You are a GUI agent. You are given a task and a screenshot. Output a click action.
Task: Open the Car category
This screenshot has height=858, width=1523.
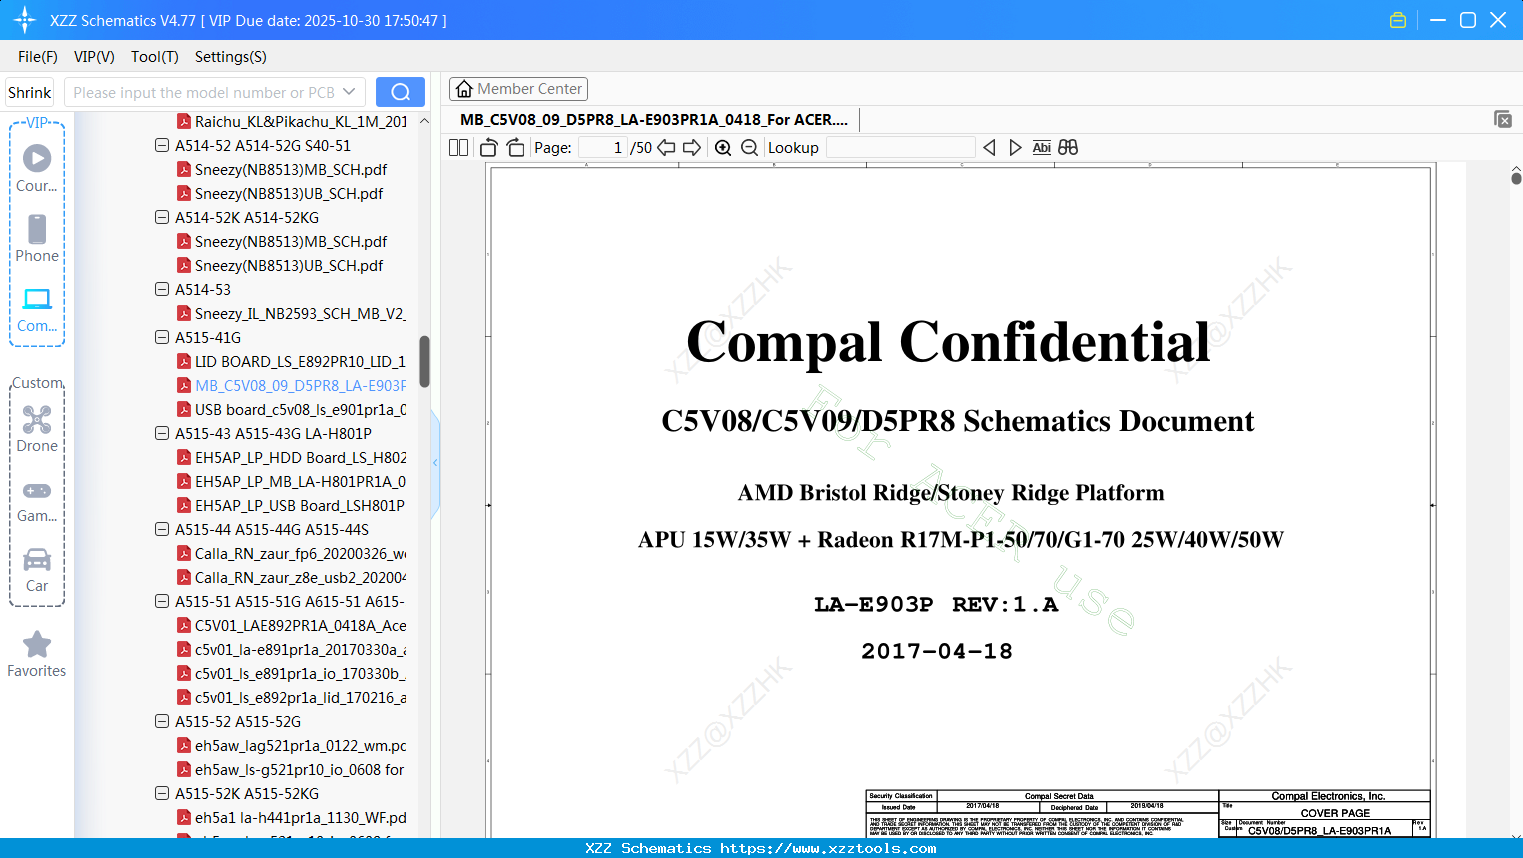point(37,570)
